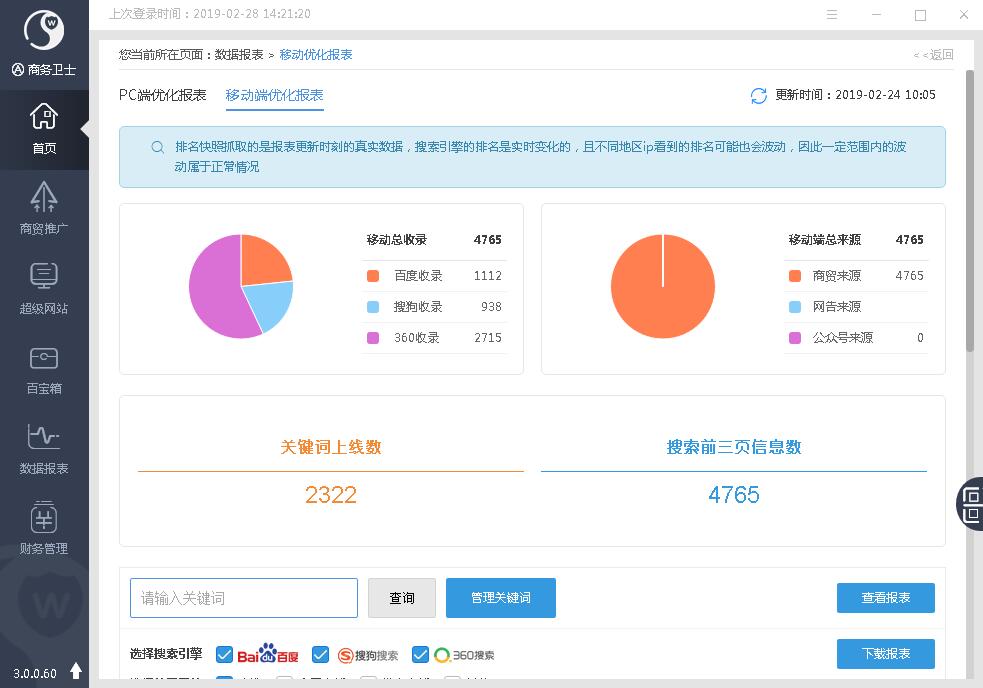983x688 pixels.
Task: Go to the 超级网站 section
Action: [x=44, y=287]
